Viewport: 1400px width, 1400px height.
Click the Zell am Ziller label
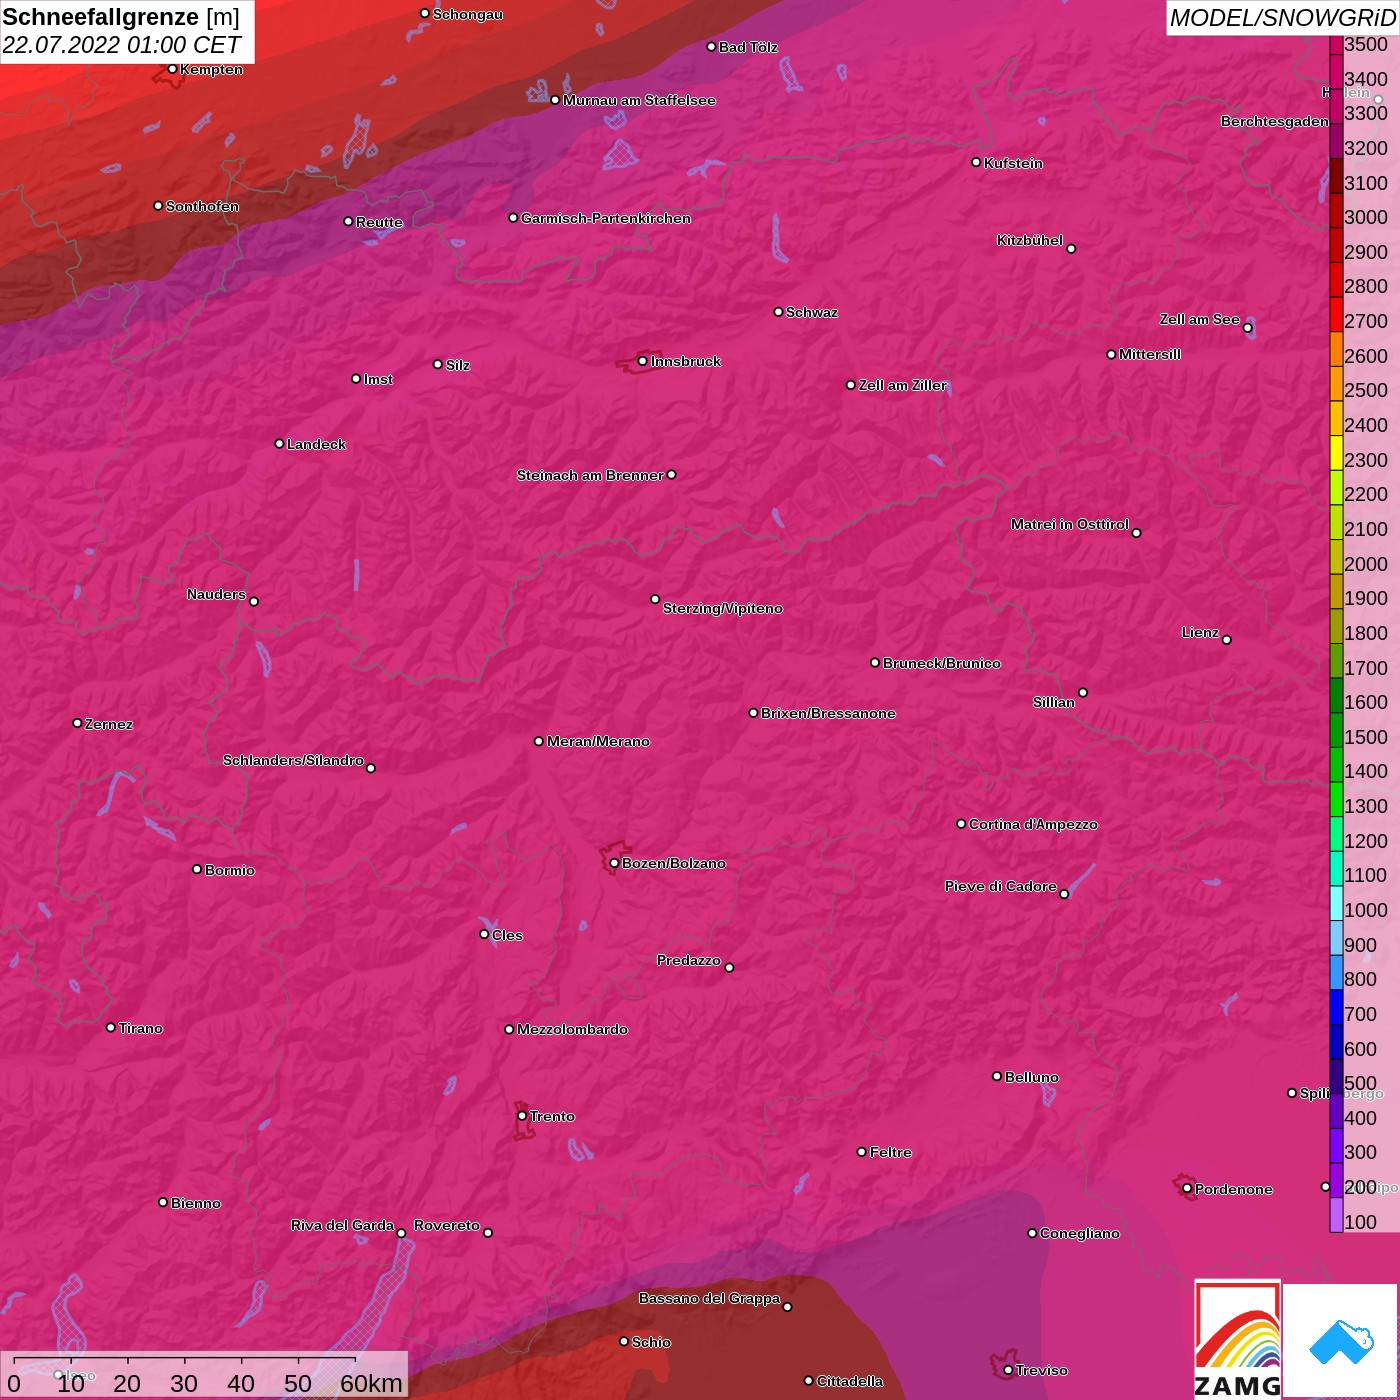pyautogui.click(x=903, y=385)
